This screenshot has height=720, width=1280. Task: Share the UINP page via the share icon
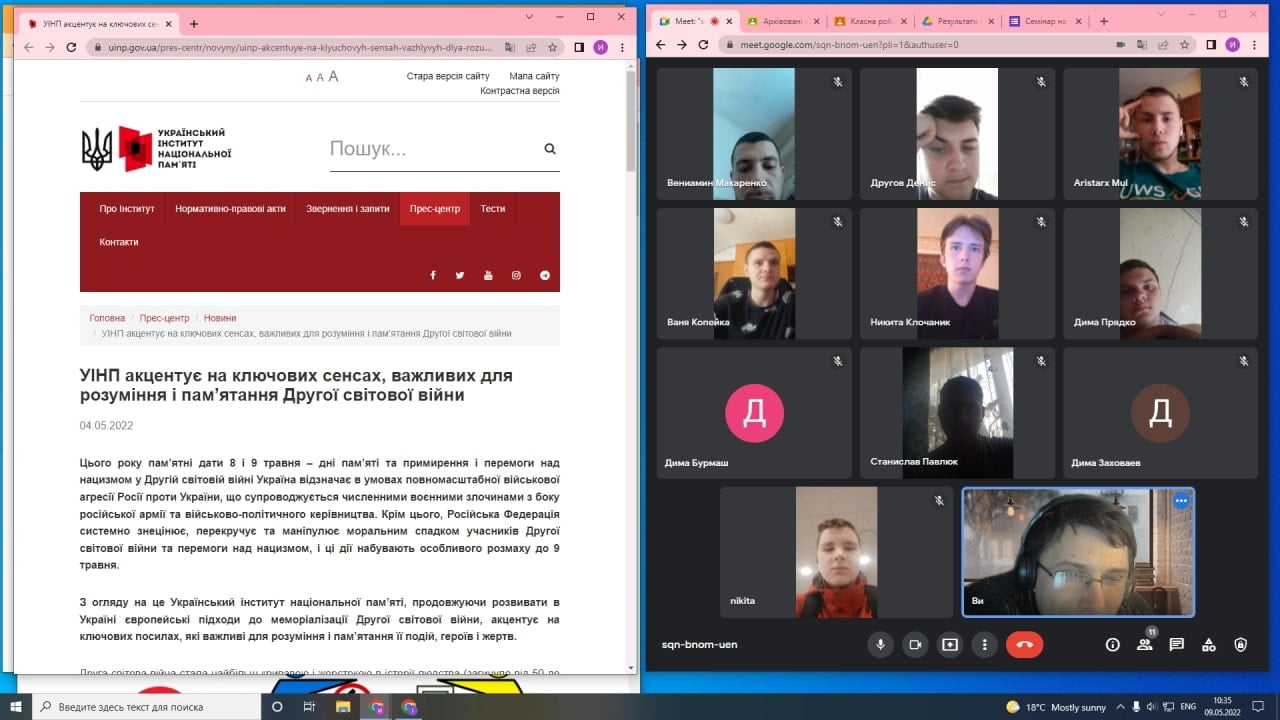click(531, 47)
